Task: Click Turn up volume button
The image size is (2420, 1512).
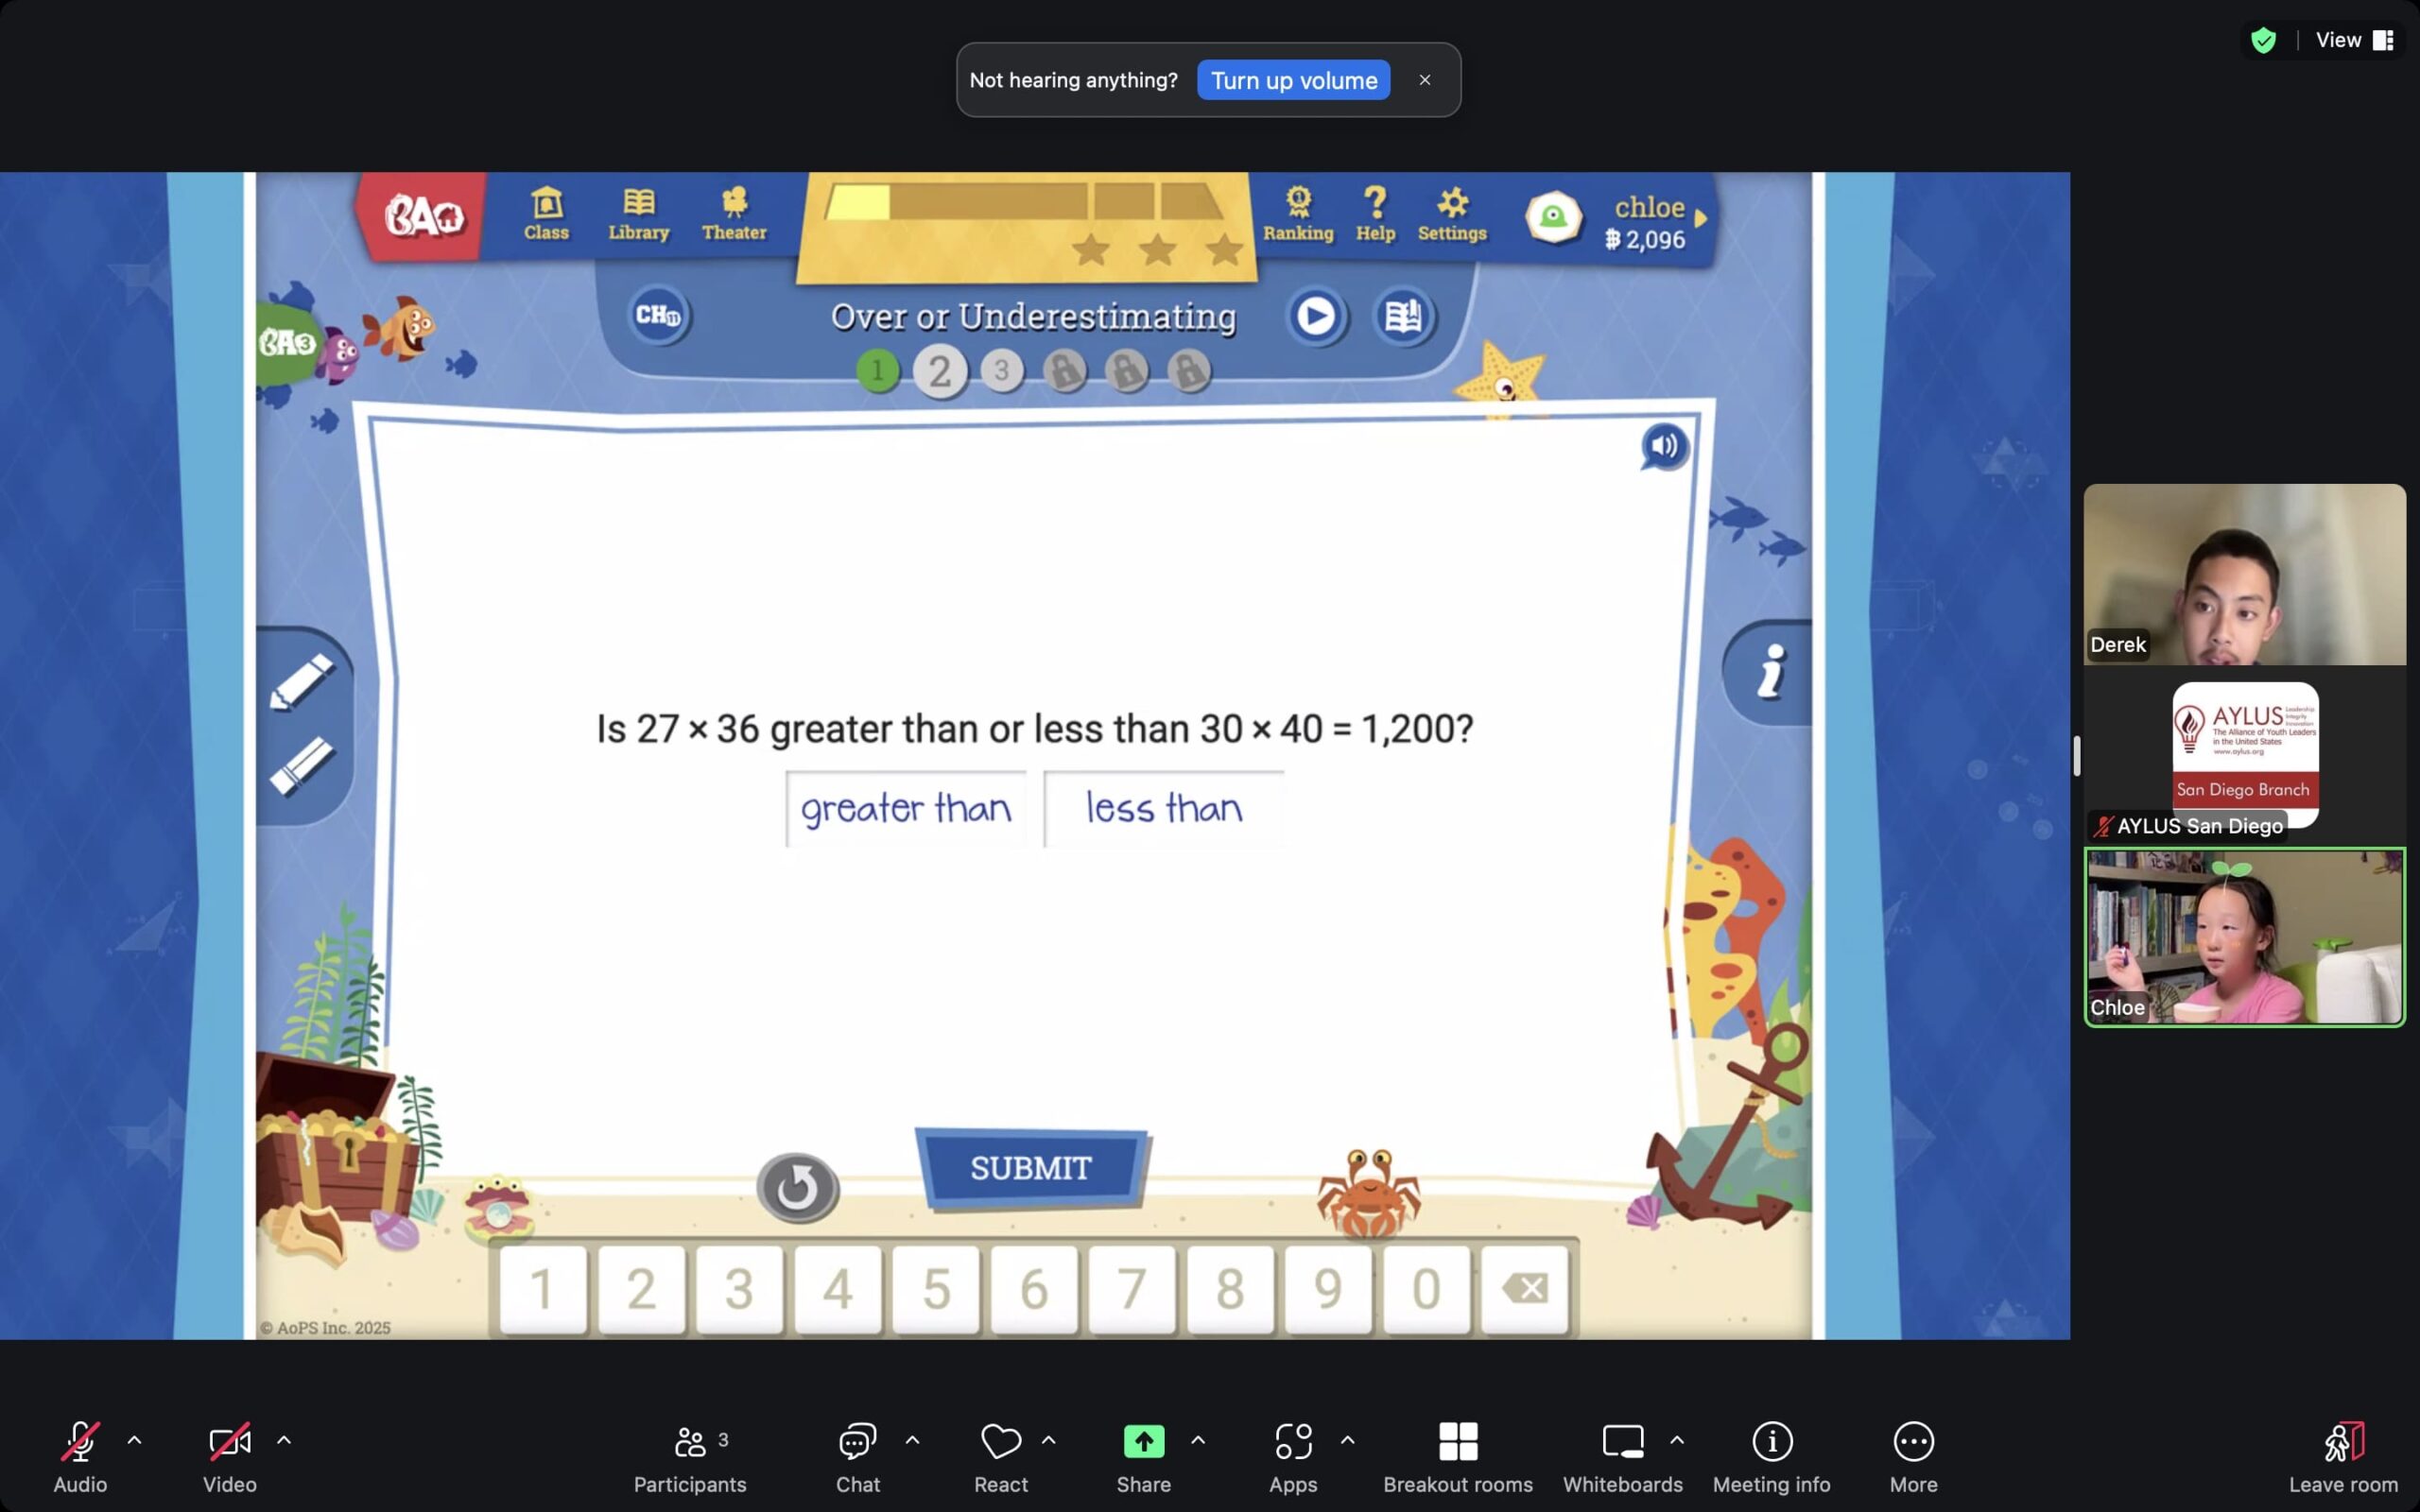Action: tap(1293, 80)
